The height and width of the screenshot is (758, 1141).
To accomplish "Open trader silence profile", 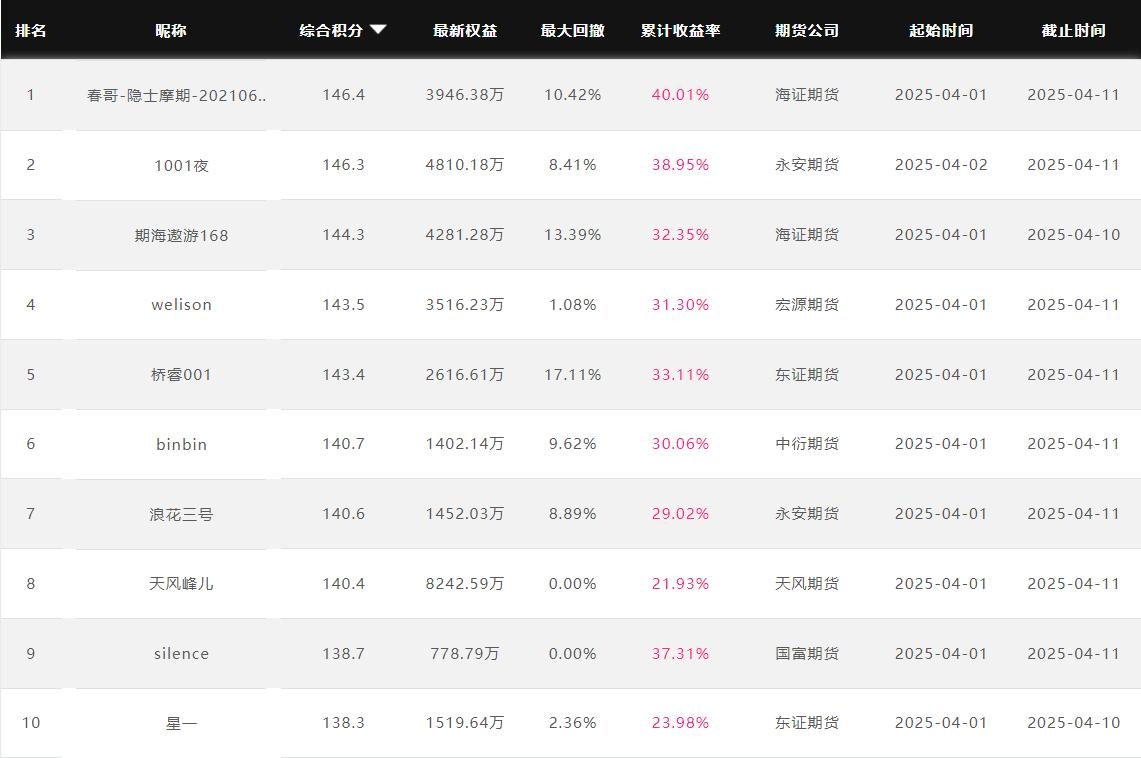I will 181,653.
